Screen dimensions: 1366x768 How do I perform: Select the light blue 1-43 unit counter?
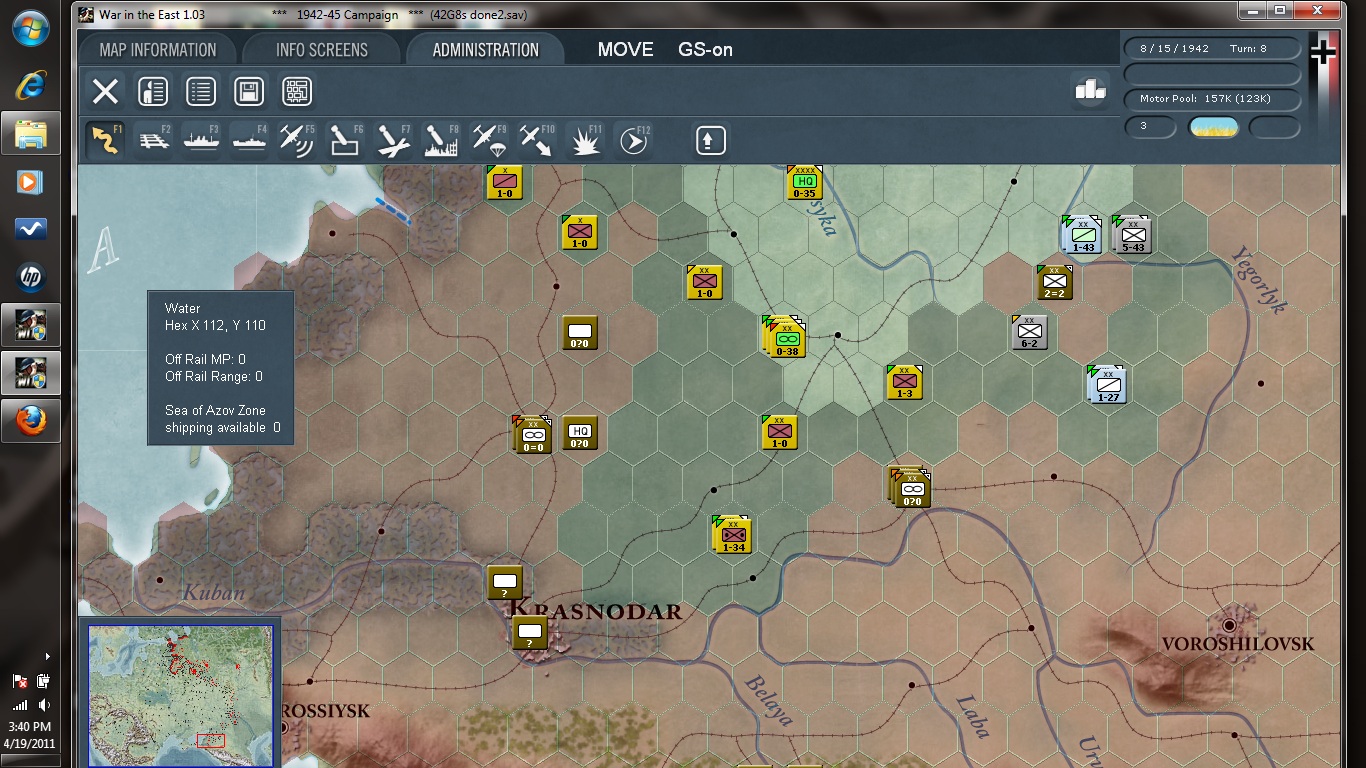1082,234
